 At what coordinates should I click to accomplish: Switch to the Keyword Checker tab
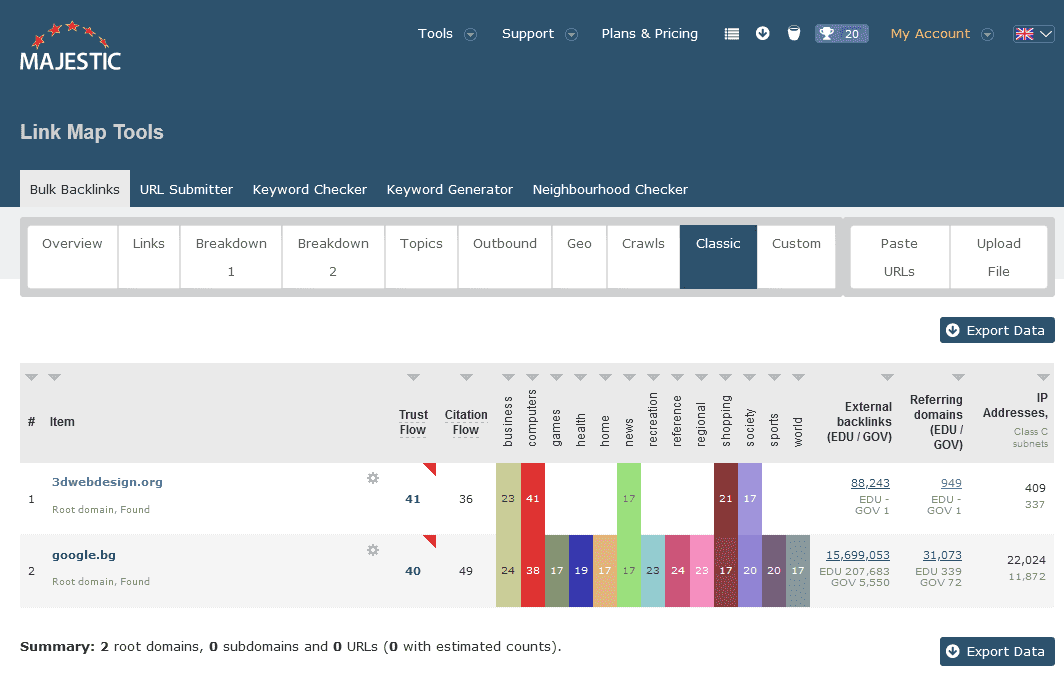[x=309, y=189]
